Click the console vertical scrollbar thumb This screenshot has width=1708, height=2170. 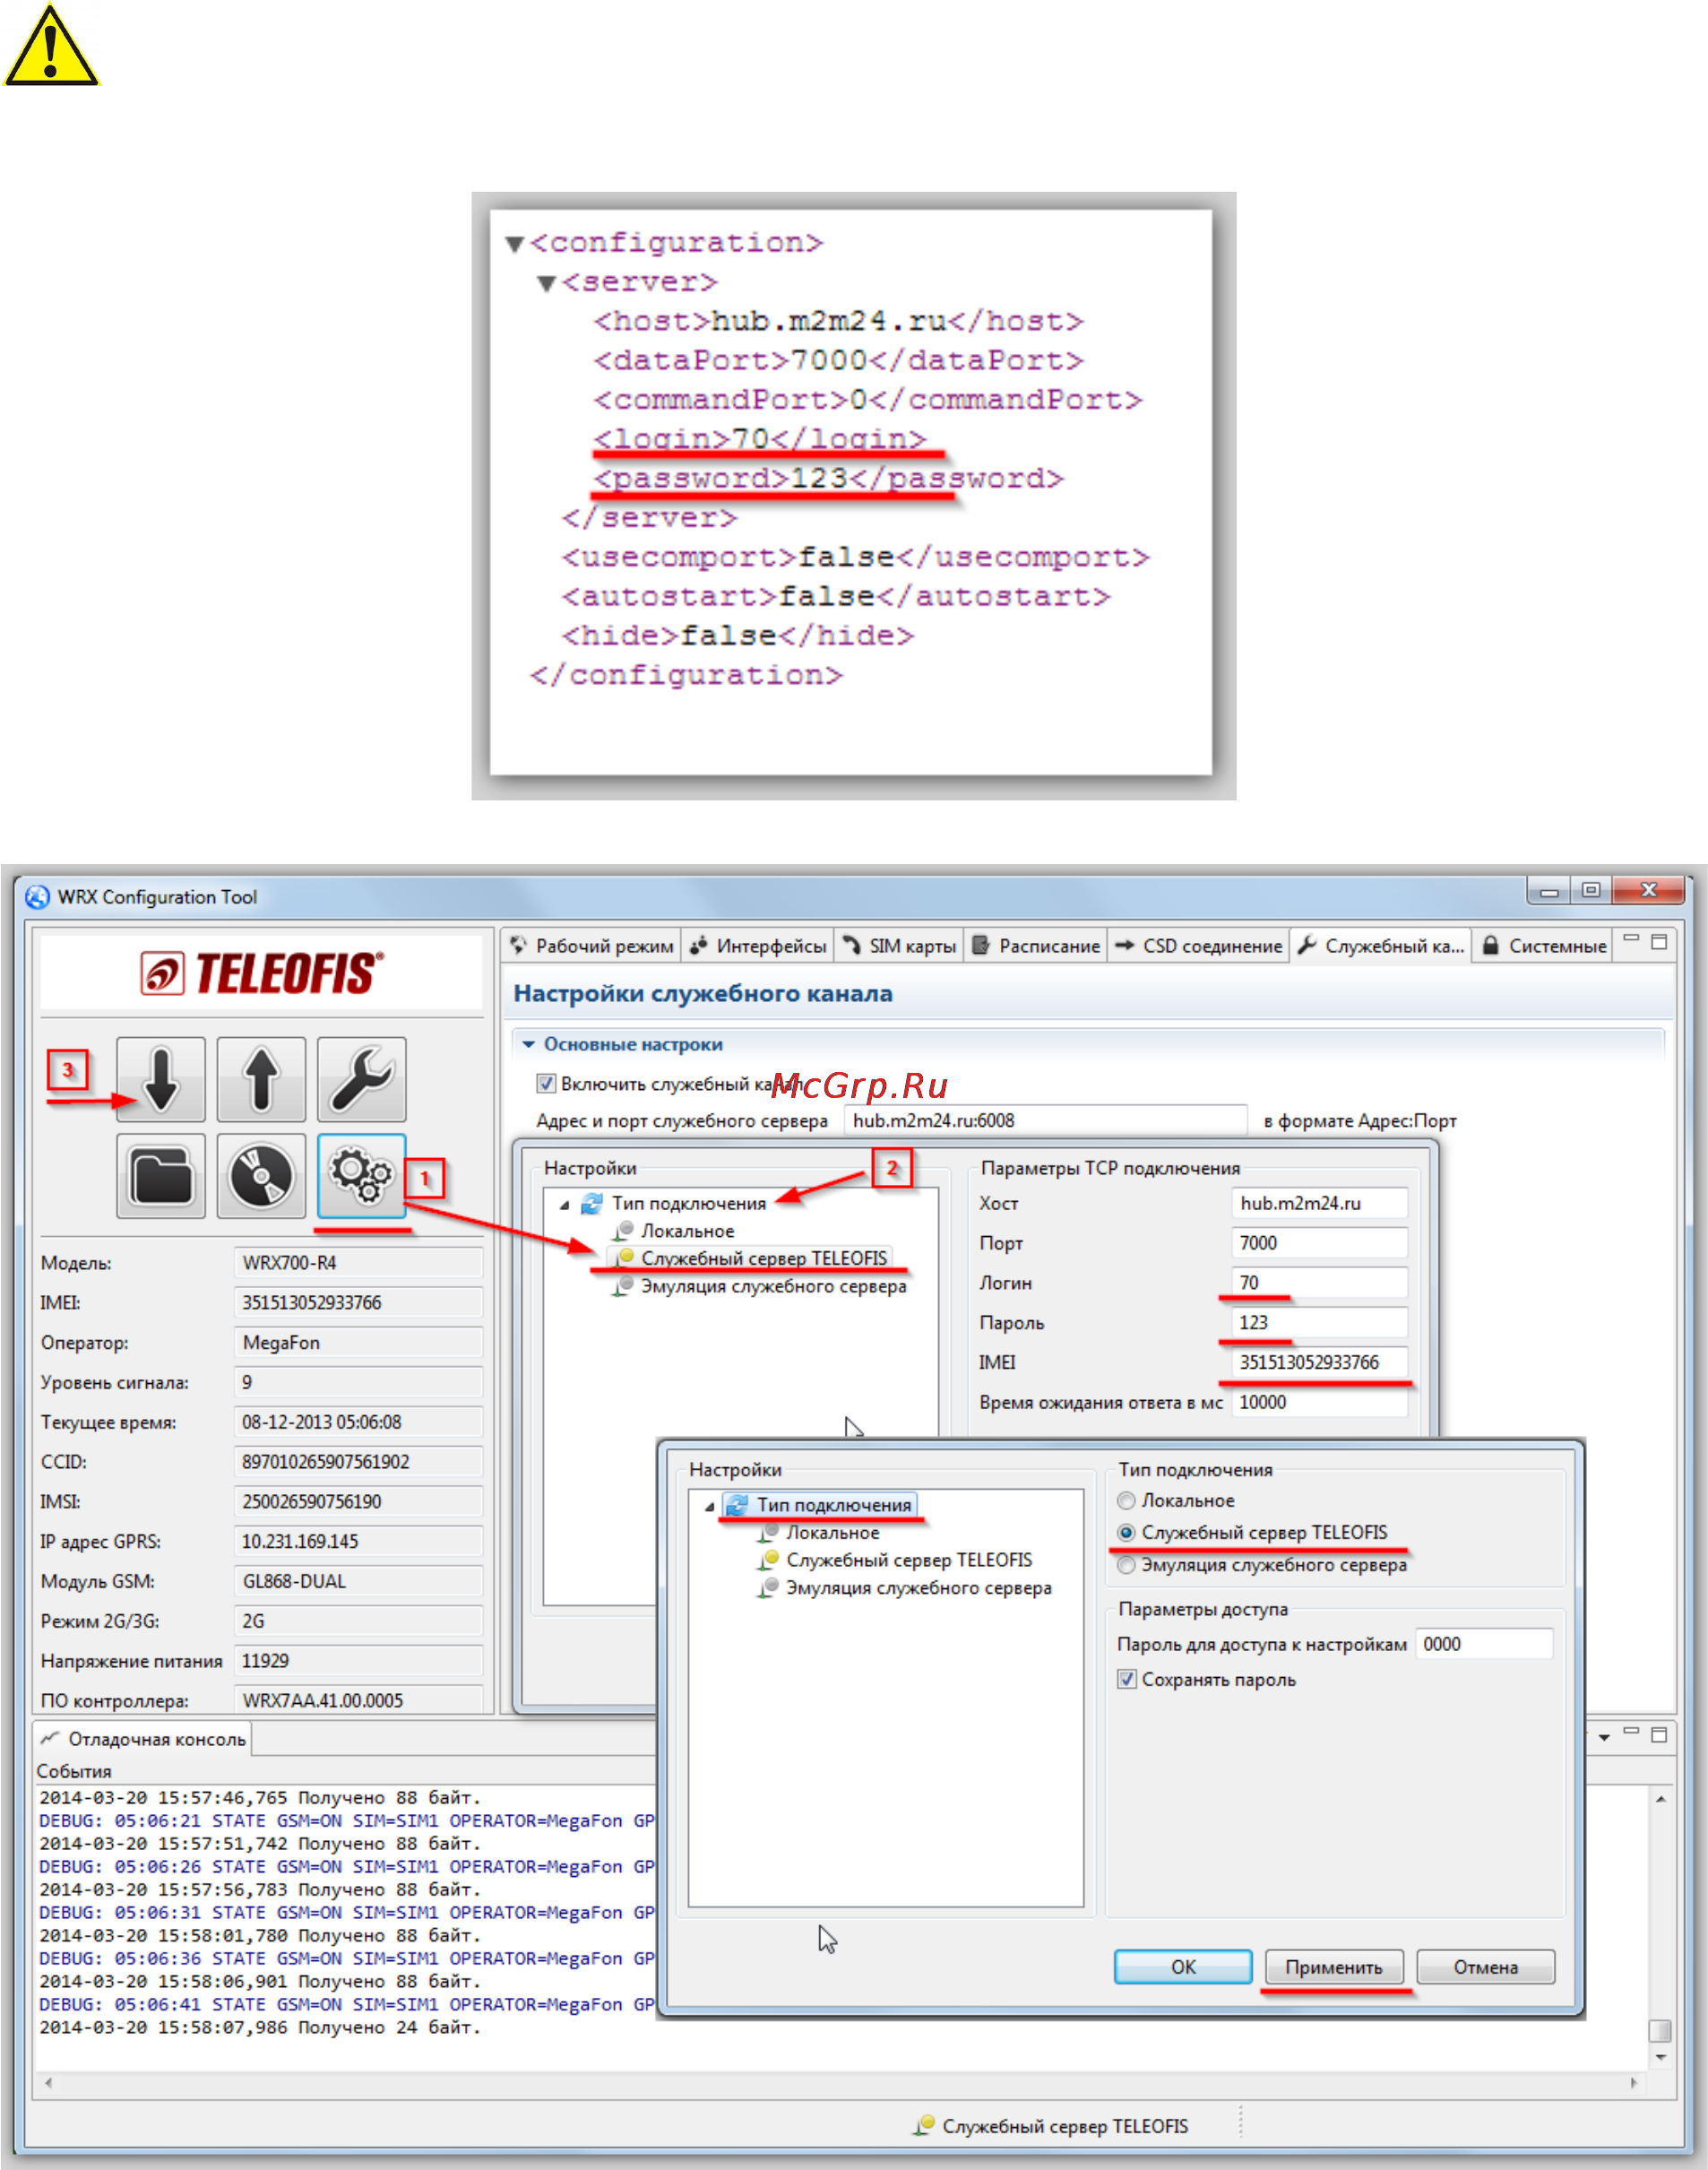click(1660, 2030)
